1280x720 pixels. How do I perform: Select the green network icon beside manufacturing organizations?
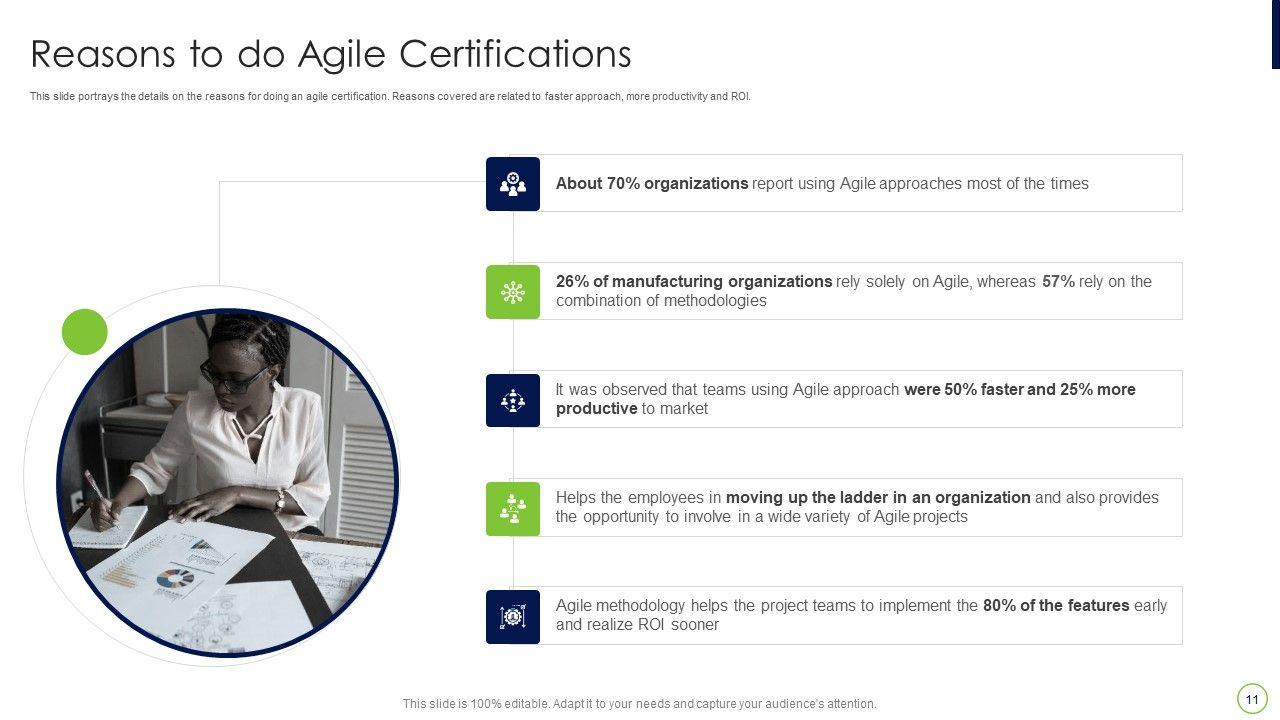(513, 292)
